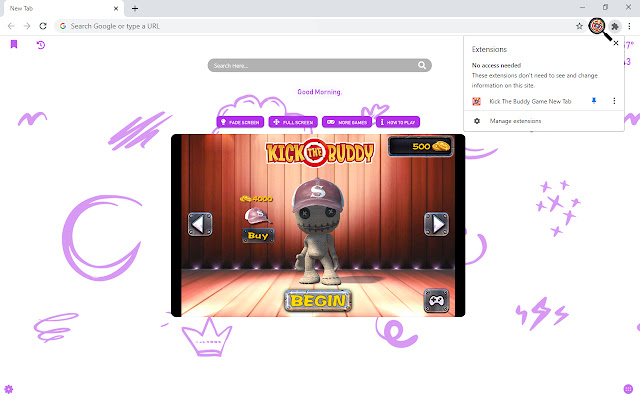Viewport: 640px width, 400px height.
Task: Close the New Tab tab
Action: (x=116, y=8)
